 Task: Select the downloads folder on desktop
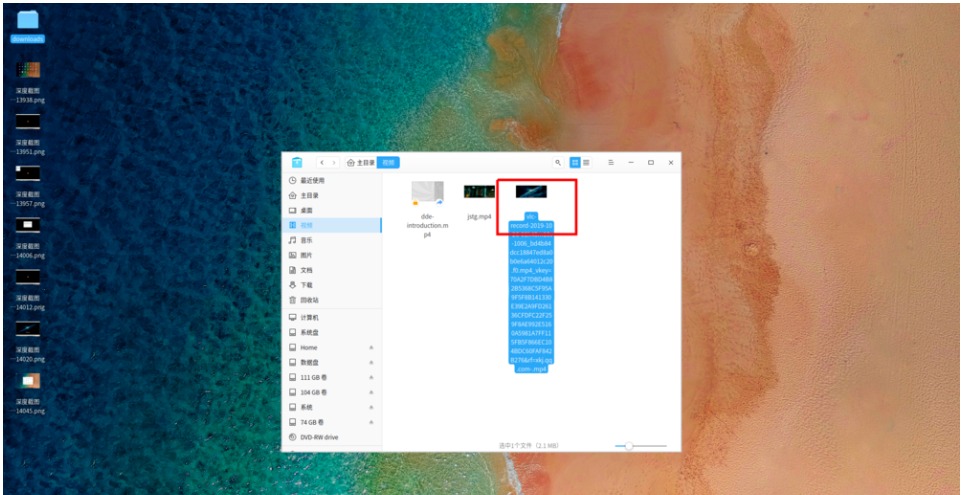click(28, 27)
